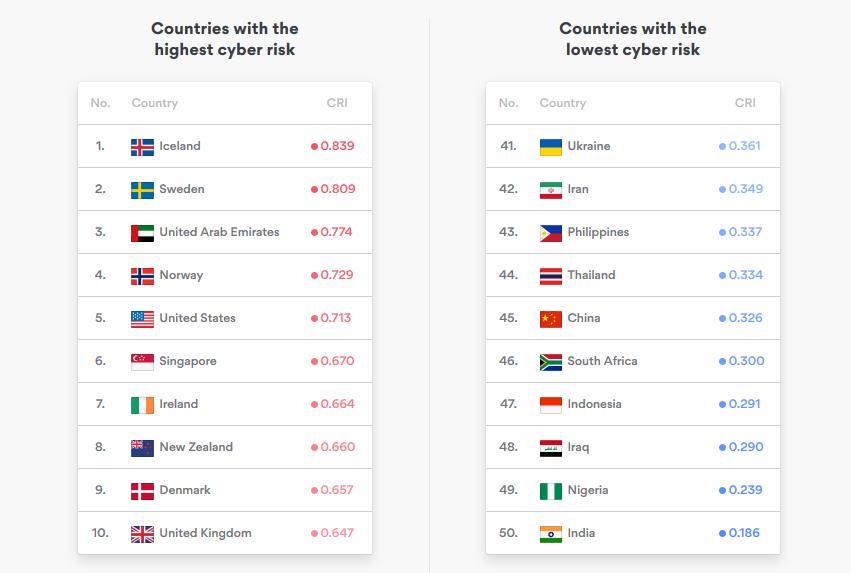Click the Singapore flag icon
Screen dimensions: 851x573
pyautogui.click(x=142, y=362)
